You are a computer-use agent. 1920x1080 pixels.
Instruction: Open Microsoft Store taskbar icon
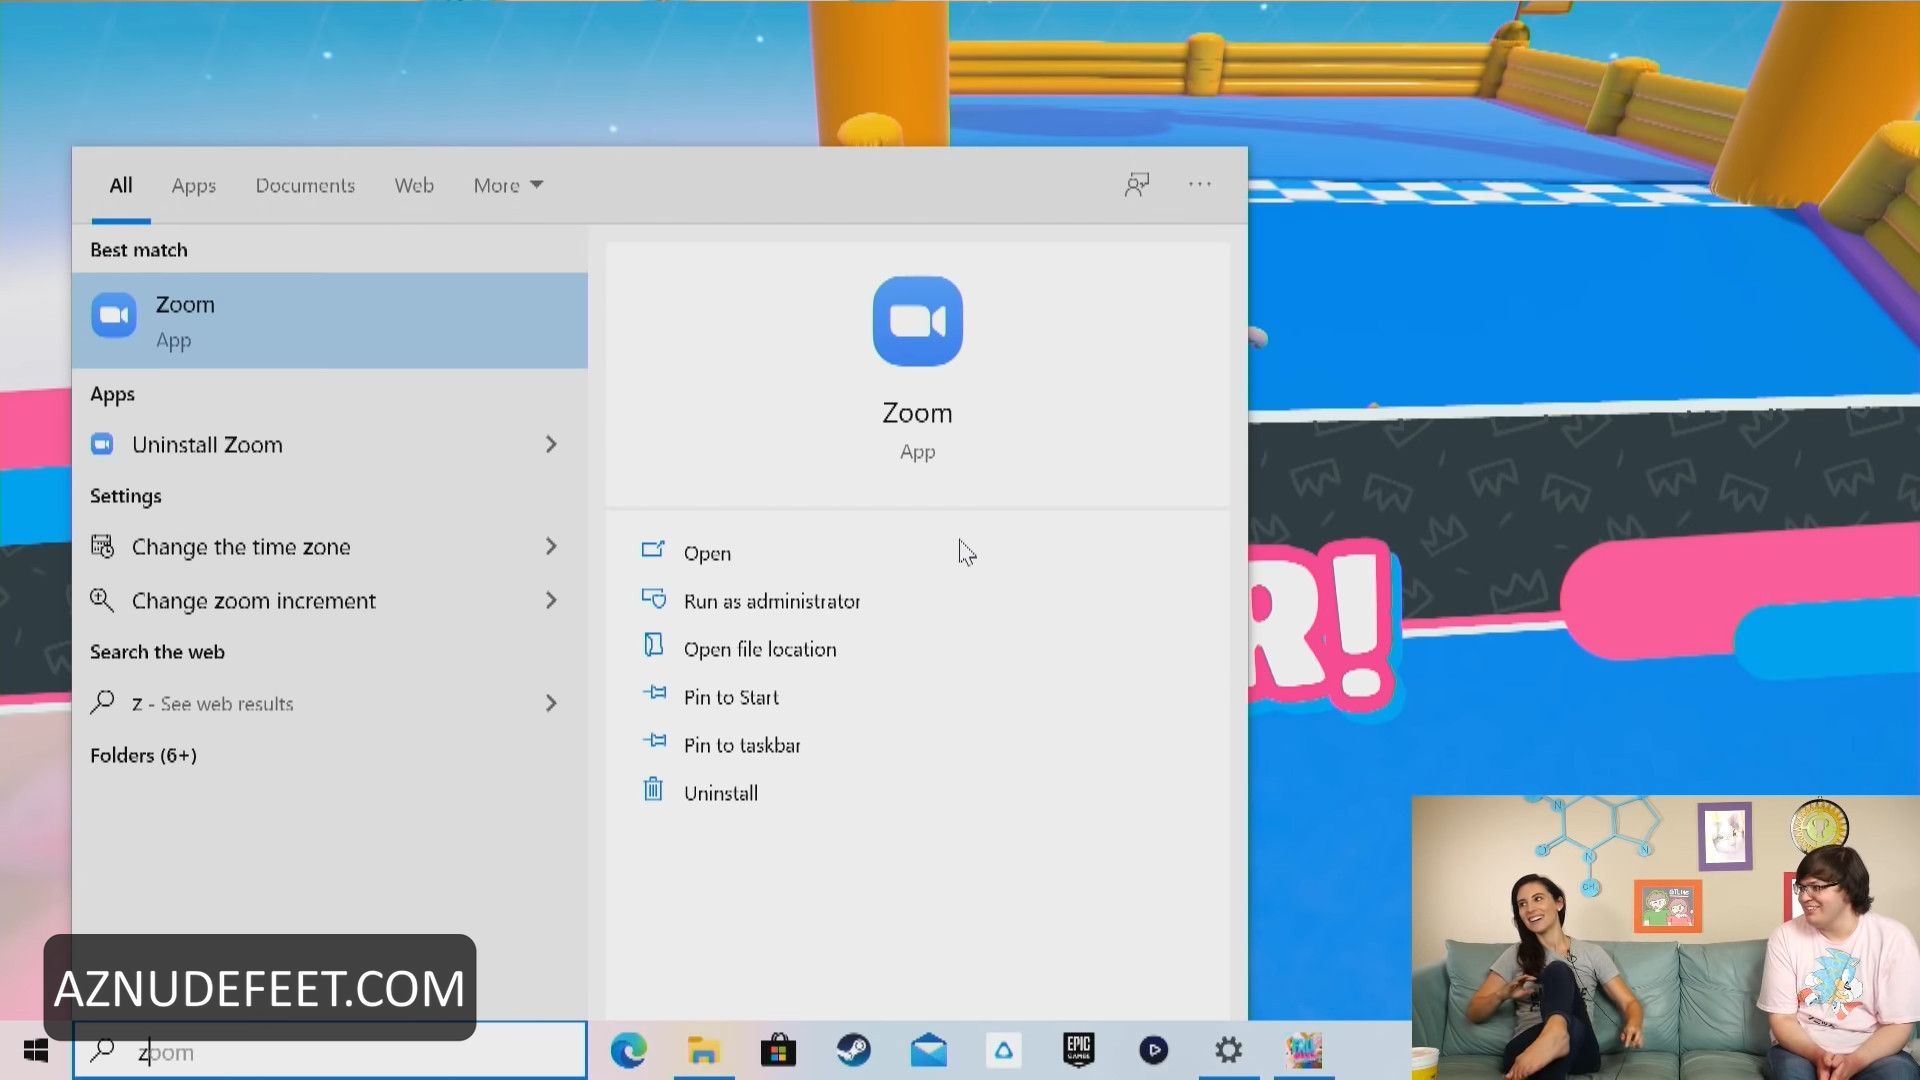point(778,1051)
